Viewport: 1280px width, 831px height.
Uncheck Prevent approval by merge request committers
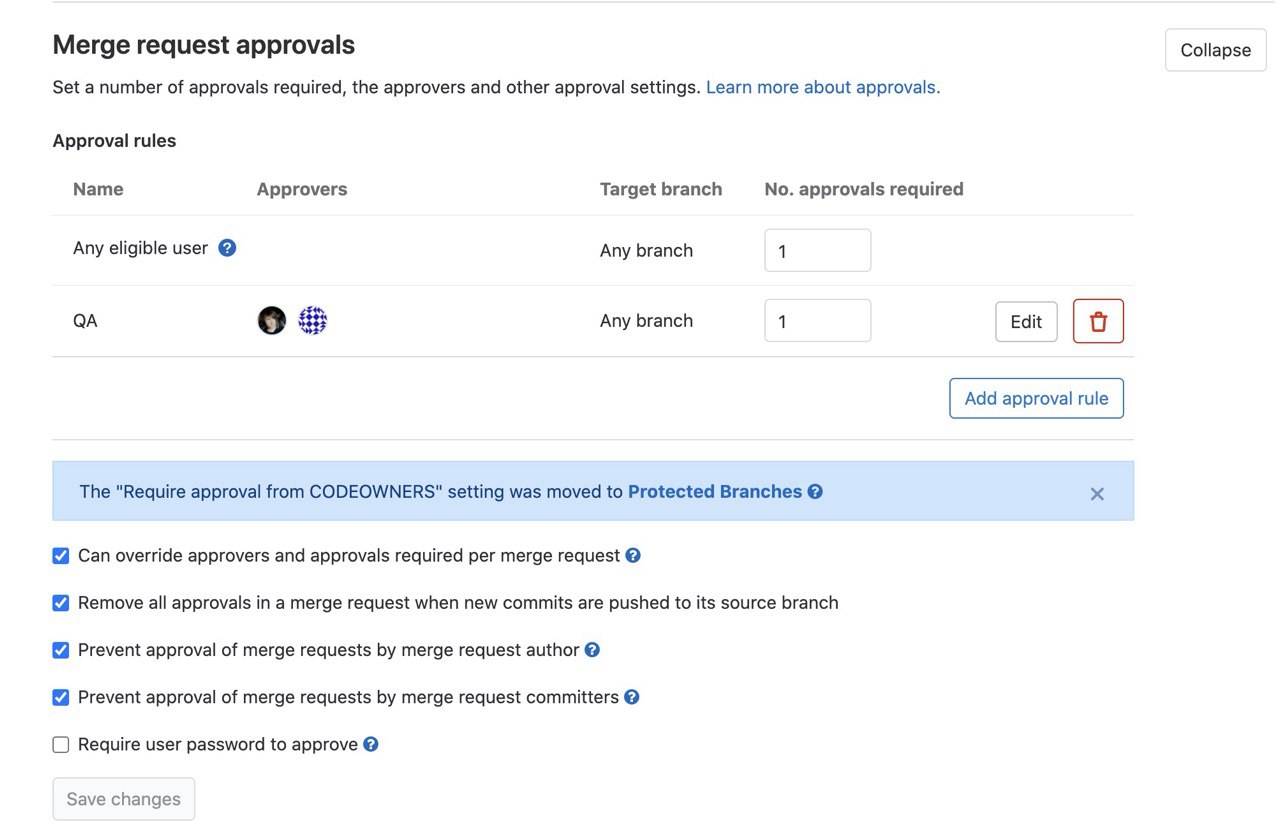[x=61, y=697]
